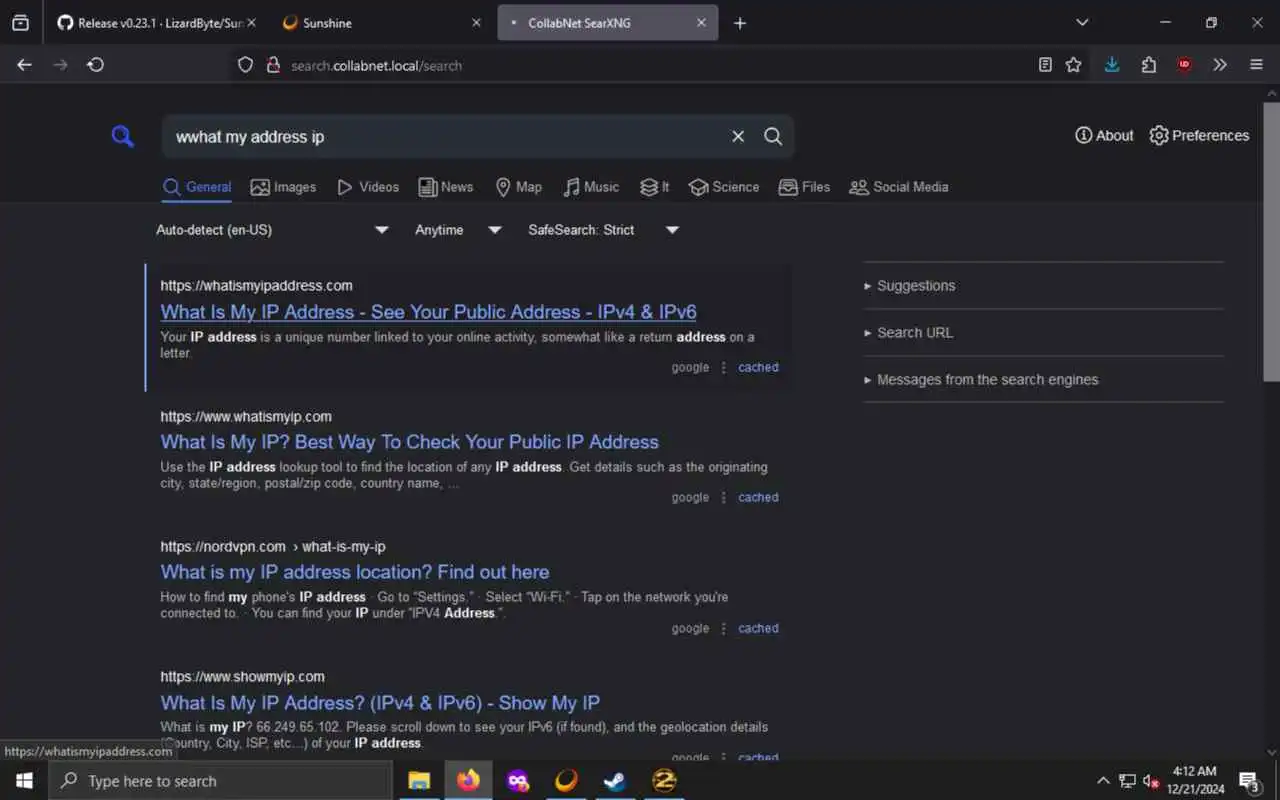Open the About page
The image size is (1280, 800).
coord(1104,135)
